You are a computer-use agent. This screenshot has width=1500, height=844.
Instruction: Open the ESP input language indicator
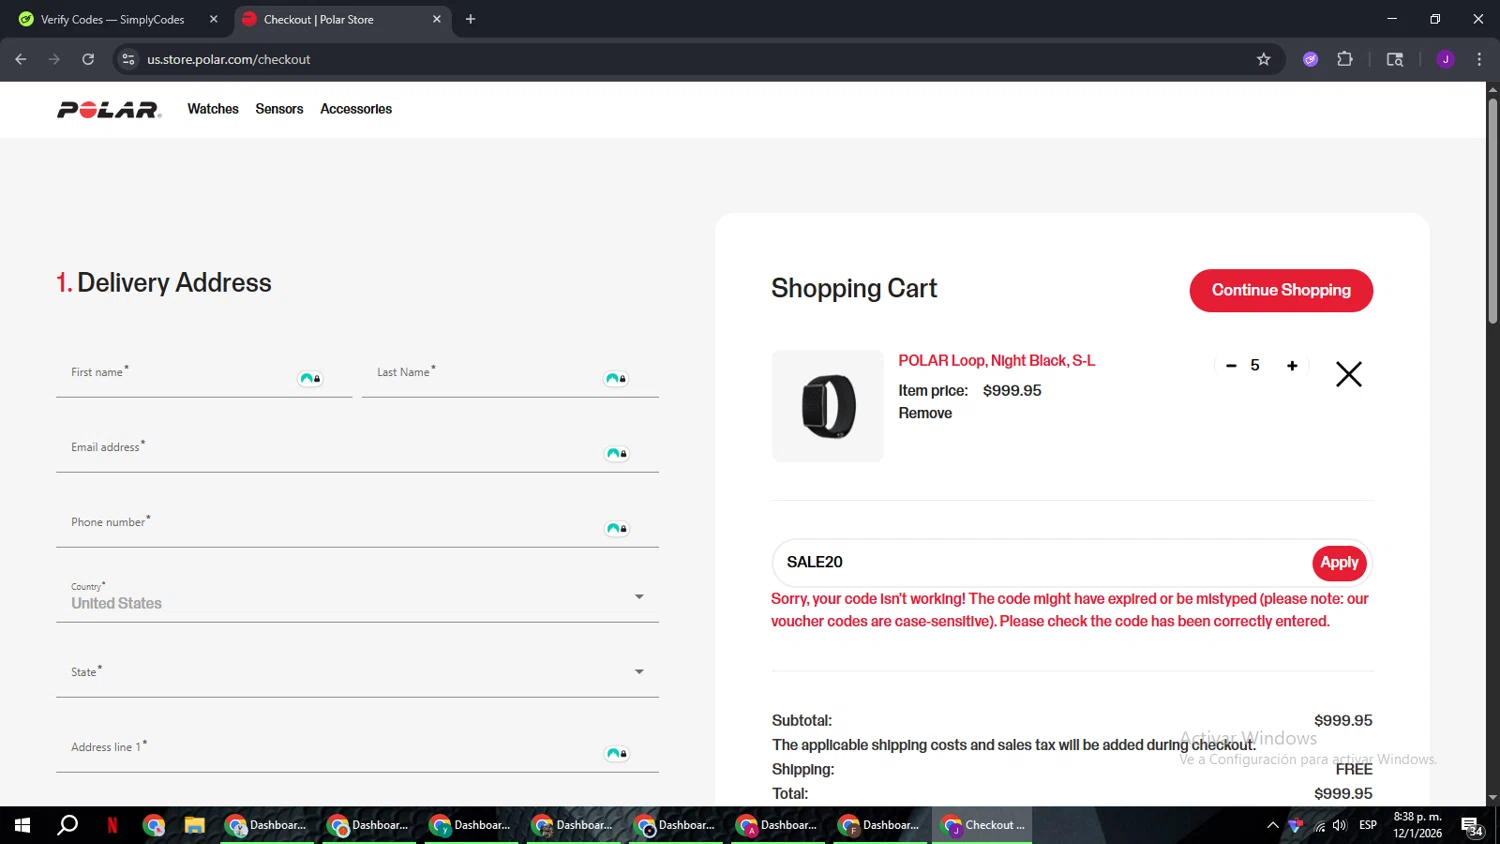point(1368,825)
